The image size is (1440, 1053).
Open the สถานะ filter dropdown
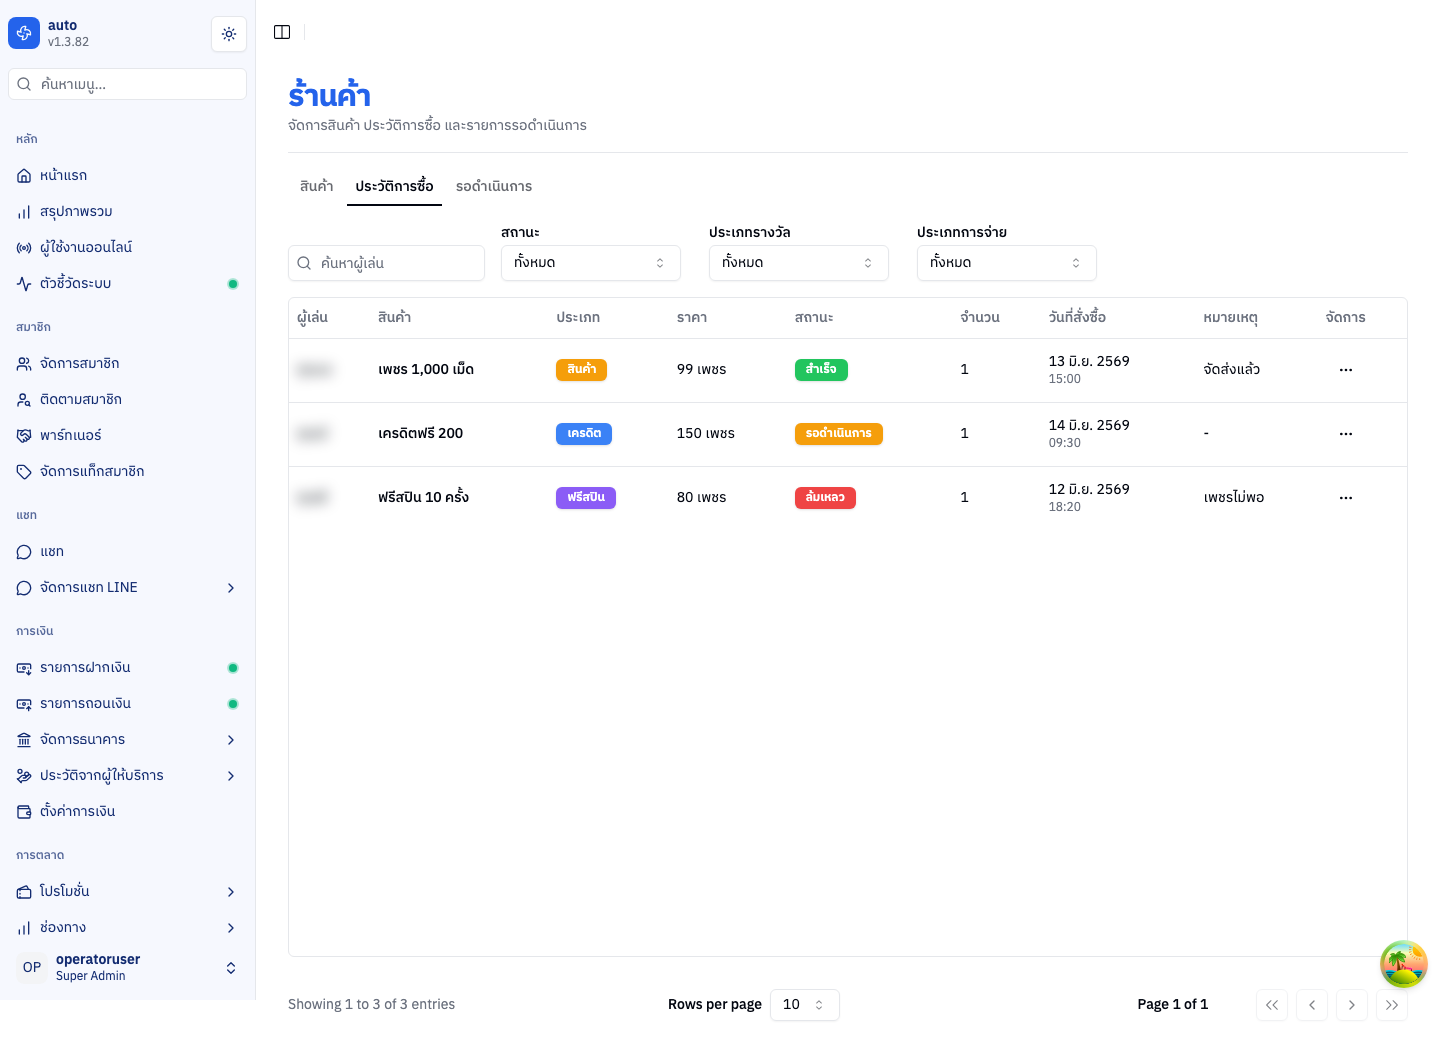pos(591,263)
